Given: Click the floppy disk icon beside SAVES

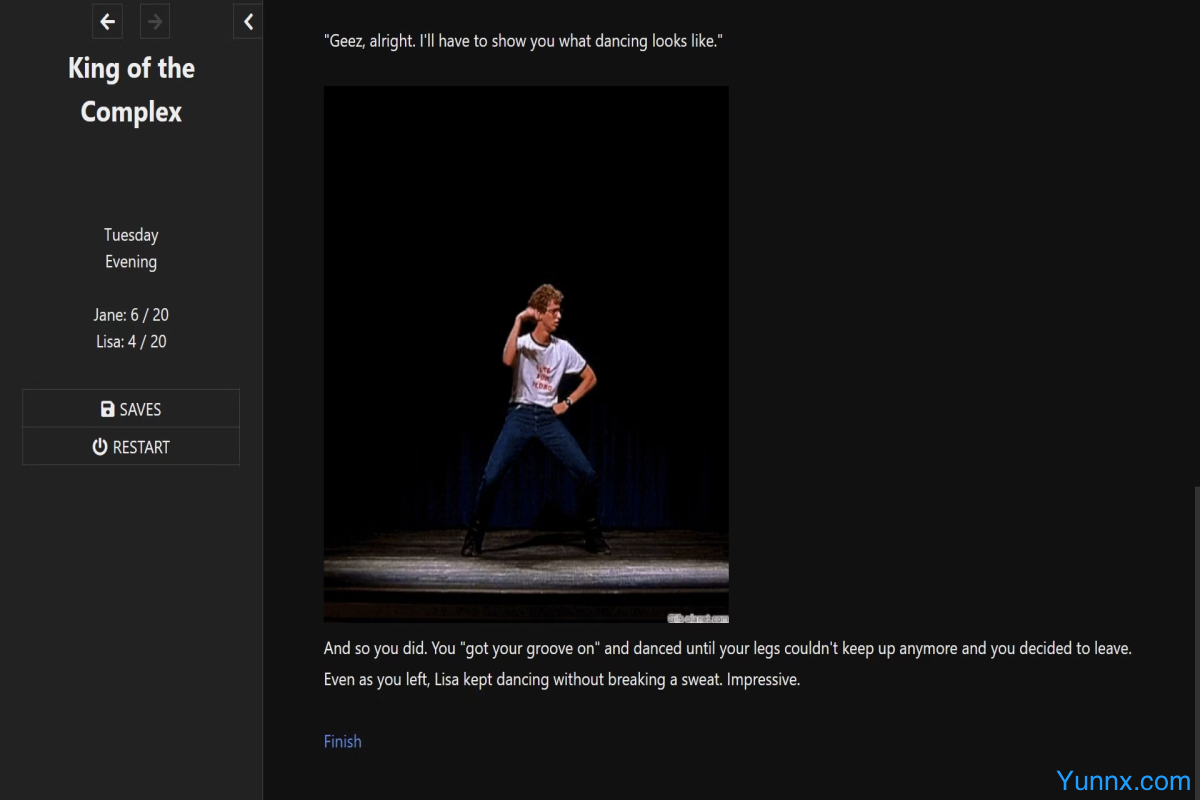Looking at the screenshot, I should point(107,409).
